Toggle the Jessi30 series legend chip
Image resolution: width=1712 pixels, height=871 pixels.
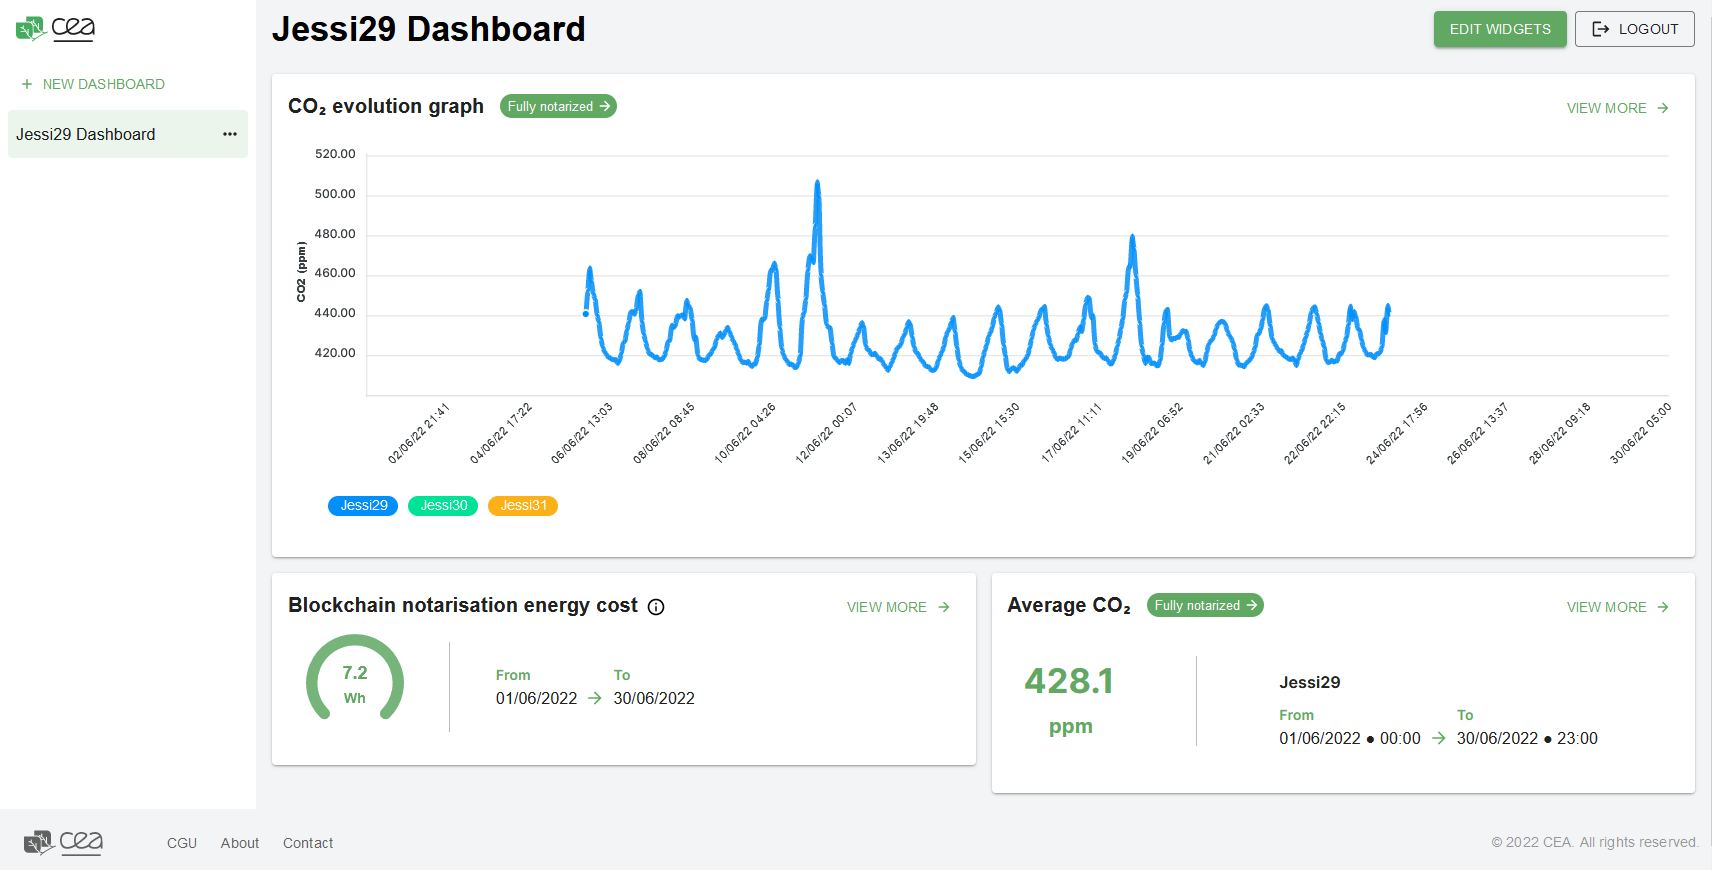click(443, 506)
